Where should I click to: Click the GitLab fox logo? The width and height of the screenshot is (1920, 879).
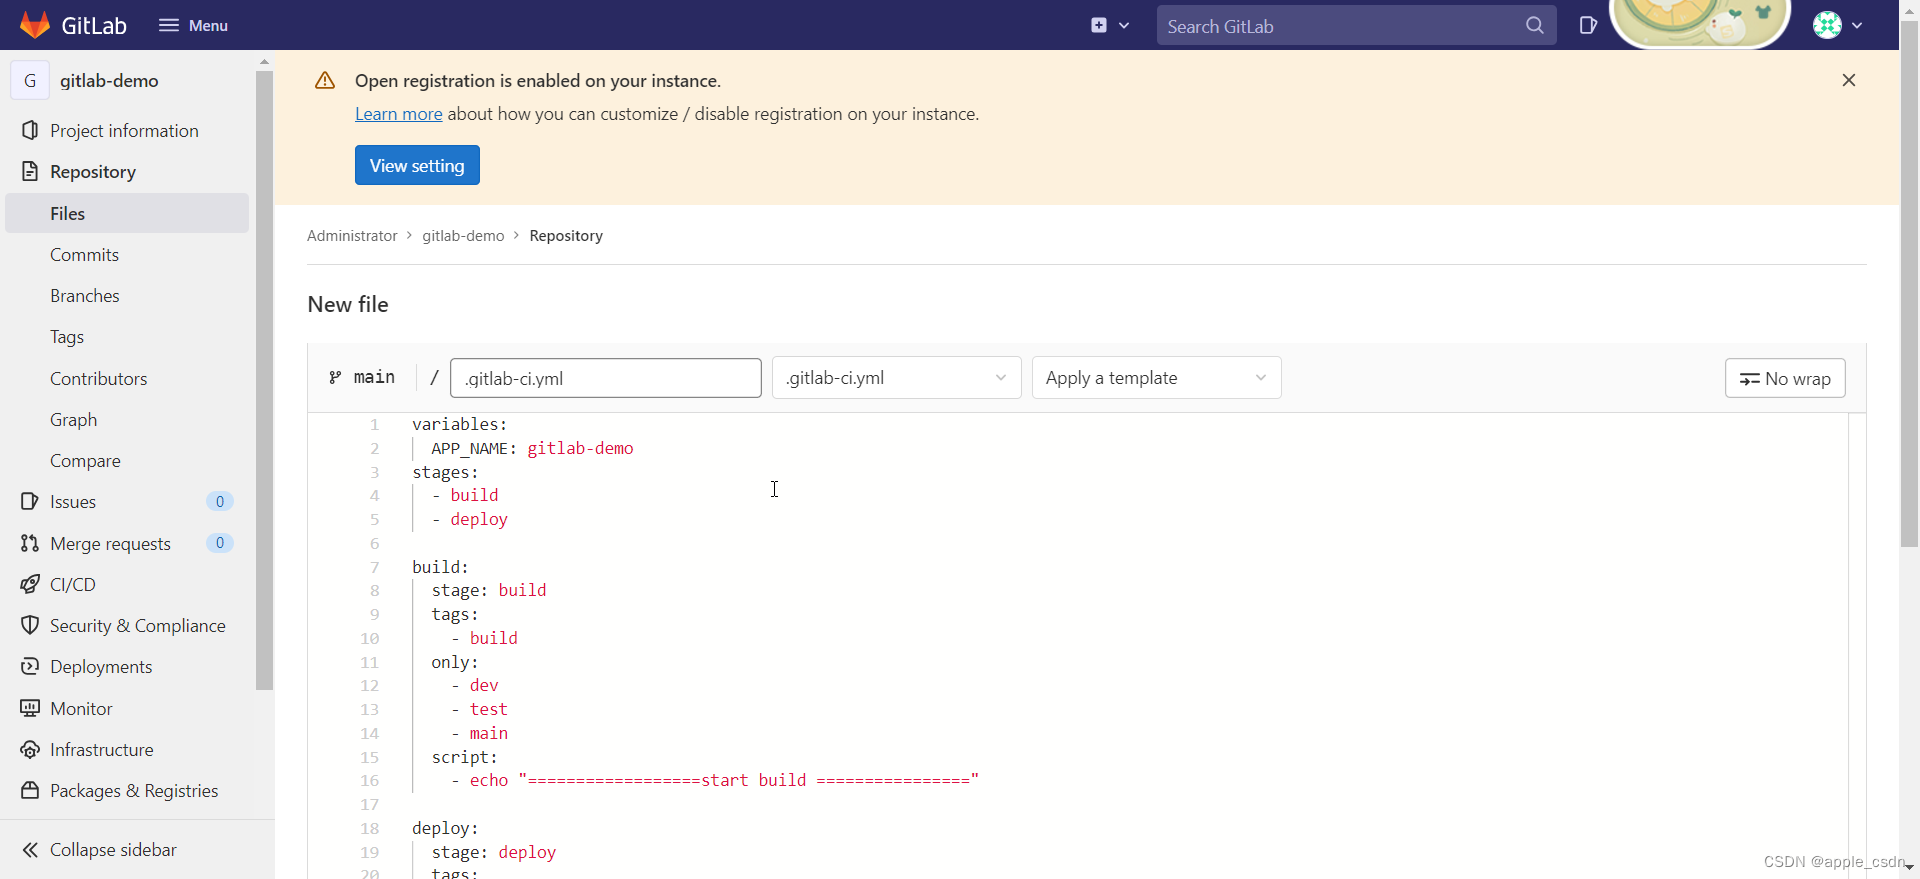coord(35,25)
